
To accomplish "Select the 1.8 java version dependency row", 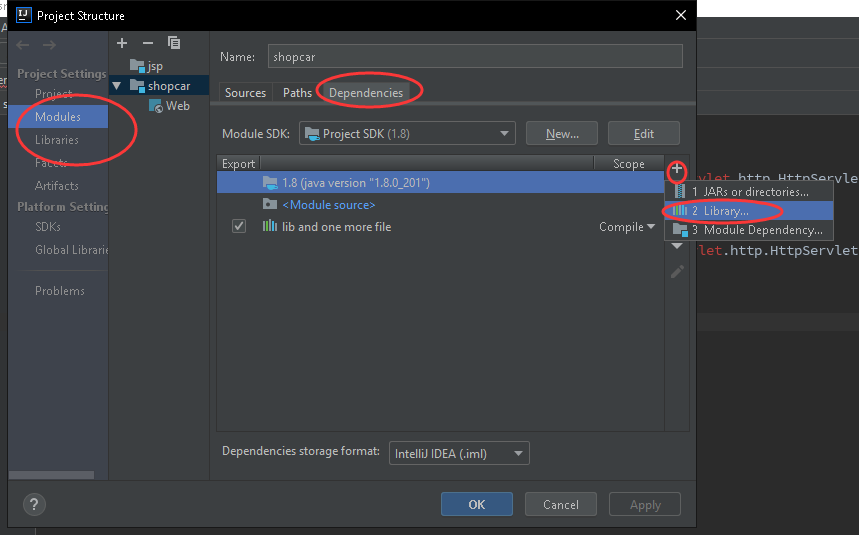I will [440, 182].
